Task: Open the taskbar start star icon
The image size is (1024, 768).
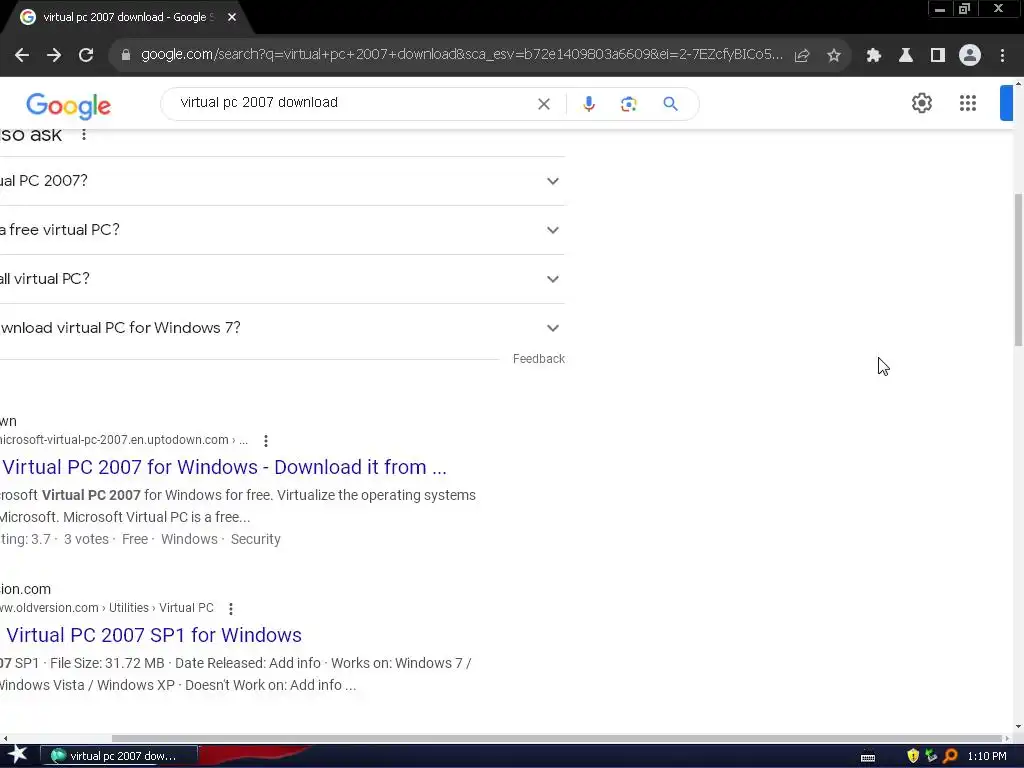Action: coord(18,755)
